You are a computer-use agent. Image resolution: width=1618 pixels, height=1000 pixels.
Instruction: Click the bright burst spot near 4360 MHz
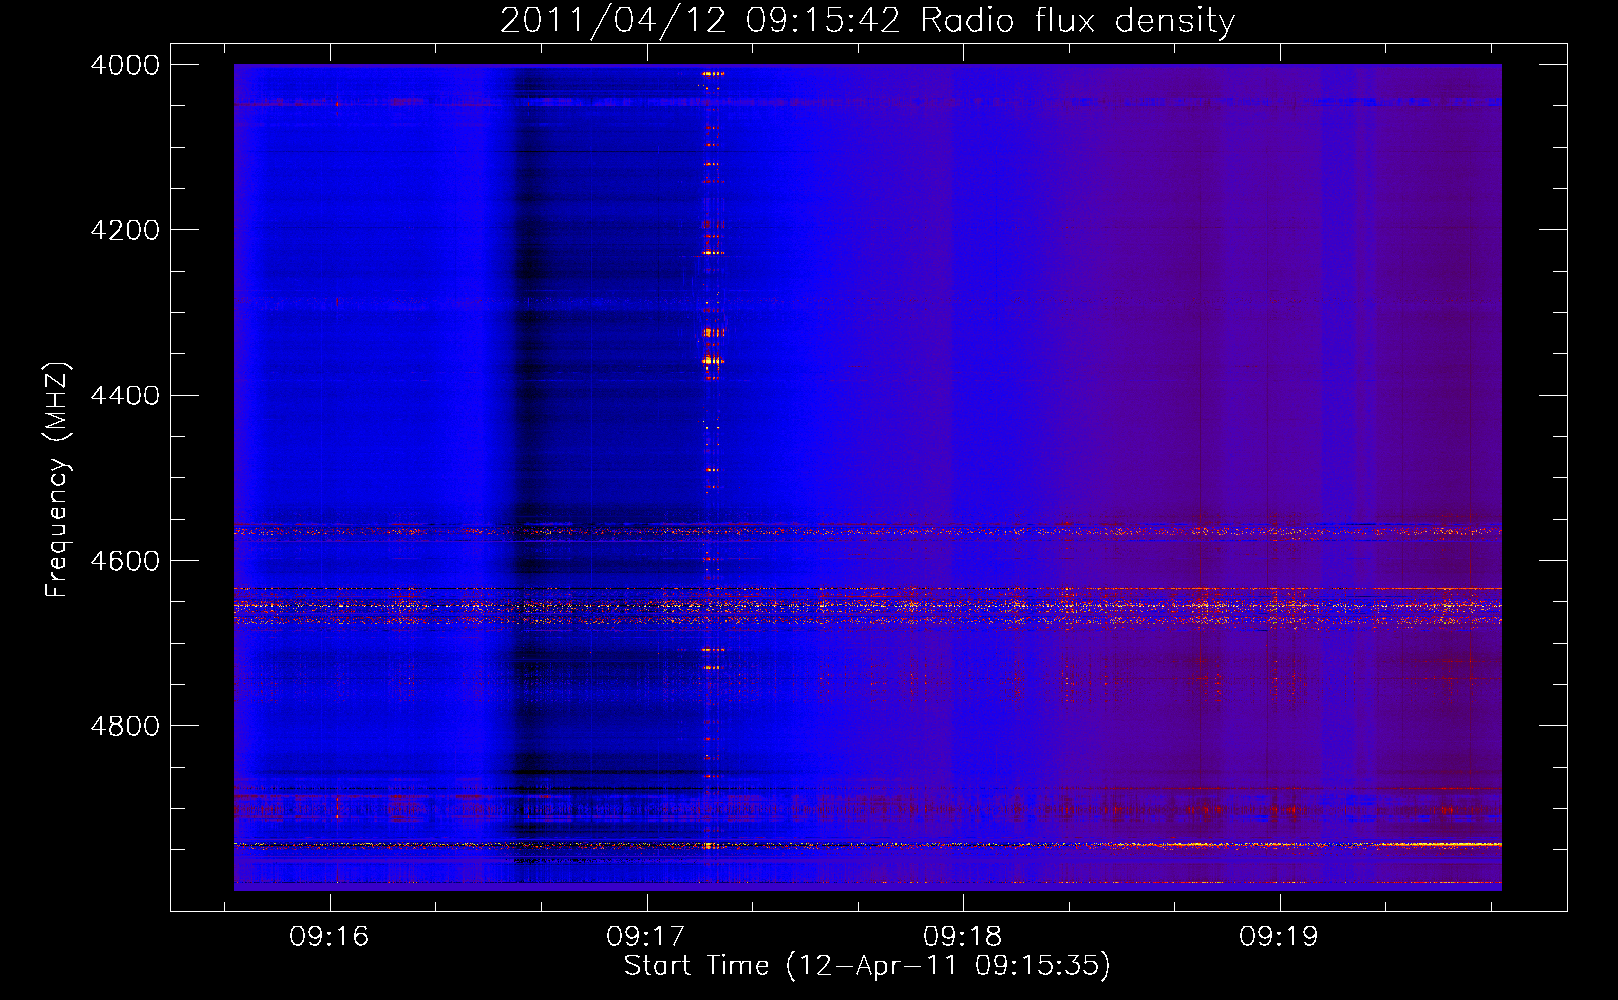[711, 360]
